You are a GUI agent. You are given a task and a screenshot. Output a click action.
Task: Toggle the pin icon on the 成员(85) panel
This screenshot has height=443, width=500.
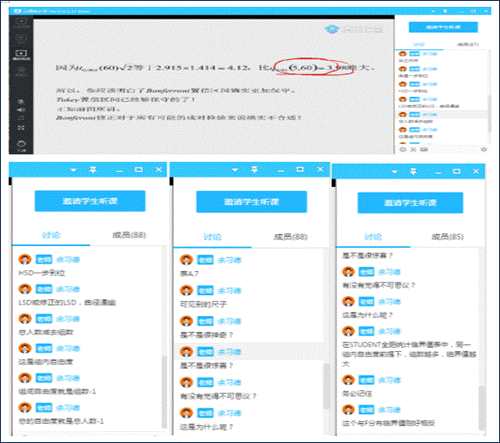point(413,172)
